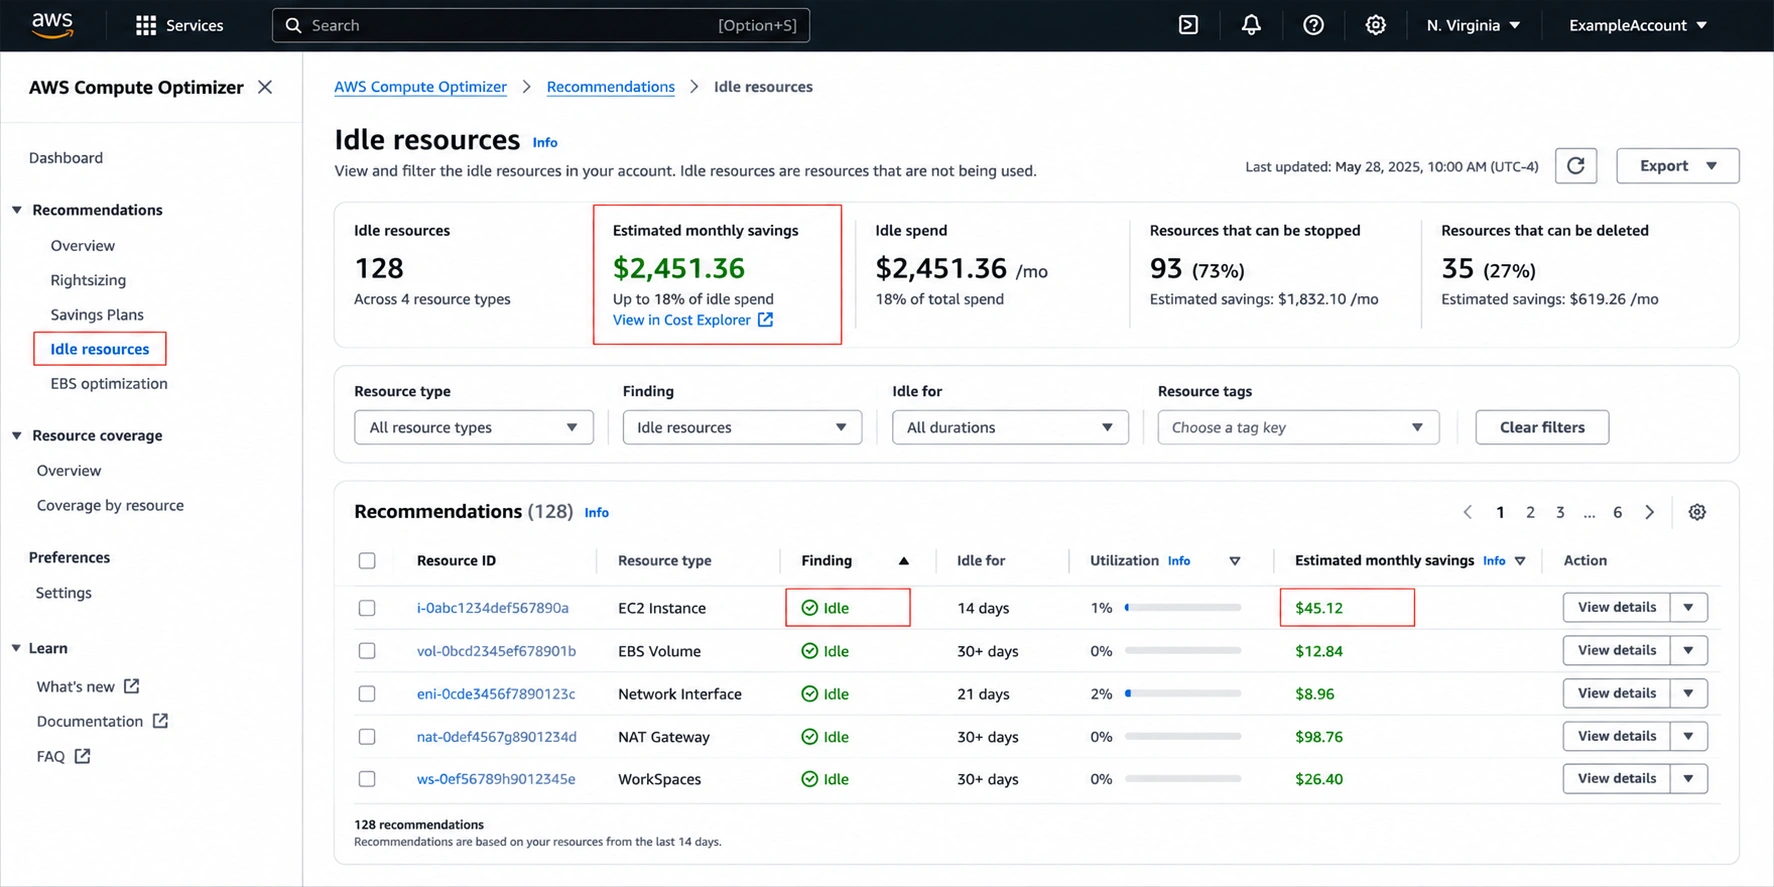Open the CloudShell terminal icon
The width and height of the screenshot is (1774, 887).
[1188, 25]
